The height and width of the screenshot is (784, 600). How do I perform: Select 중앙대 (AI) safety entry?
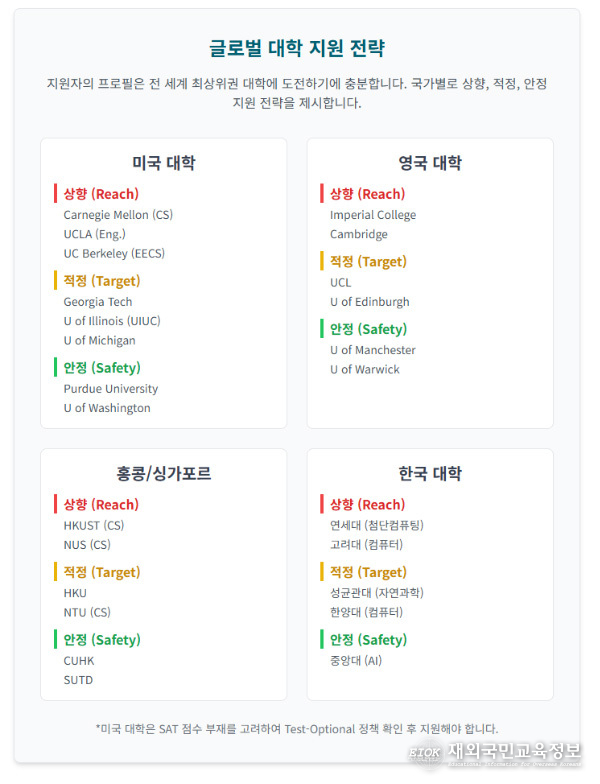[356, 661]
